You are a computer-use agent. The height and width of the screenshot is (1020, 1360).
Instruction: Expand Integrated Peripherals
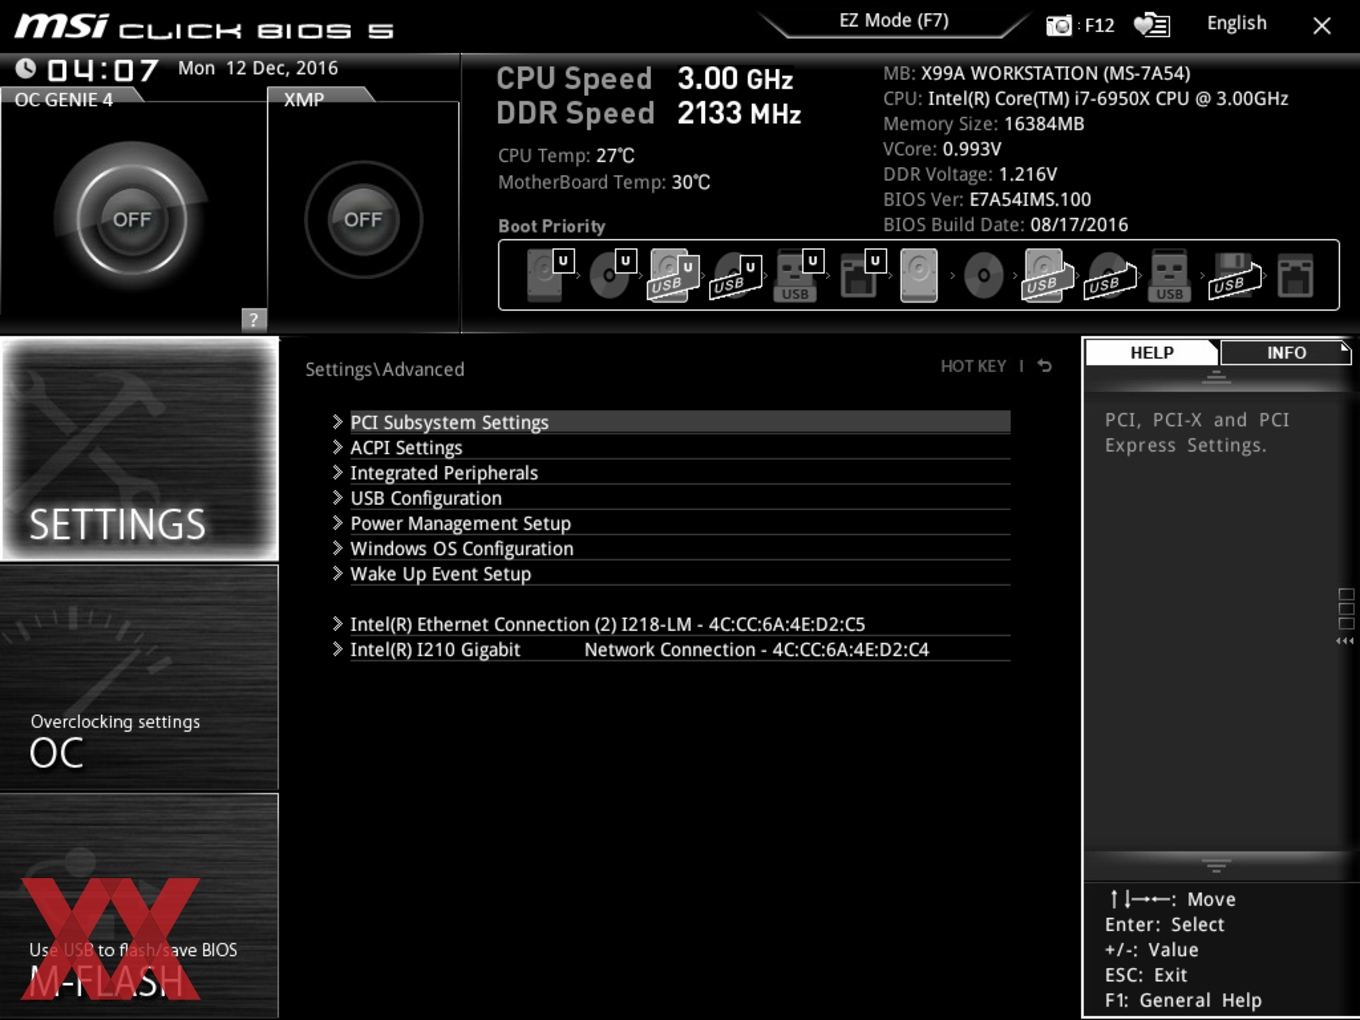click(x=670, y=472)
